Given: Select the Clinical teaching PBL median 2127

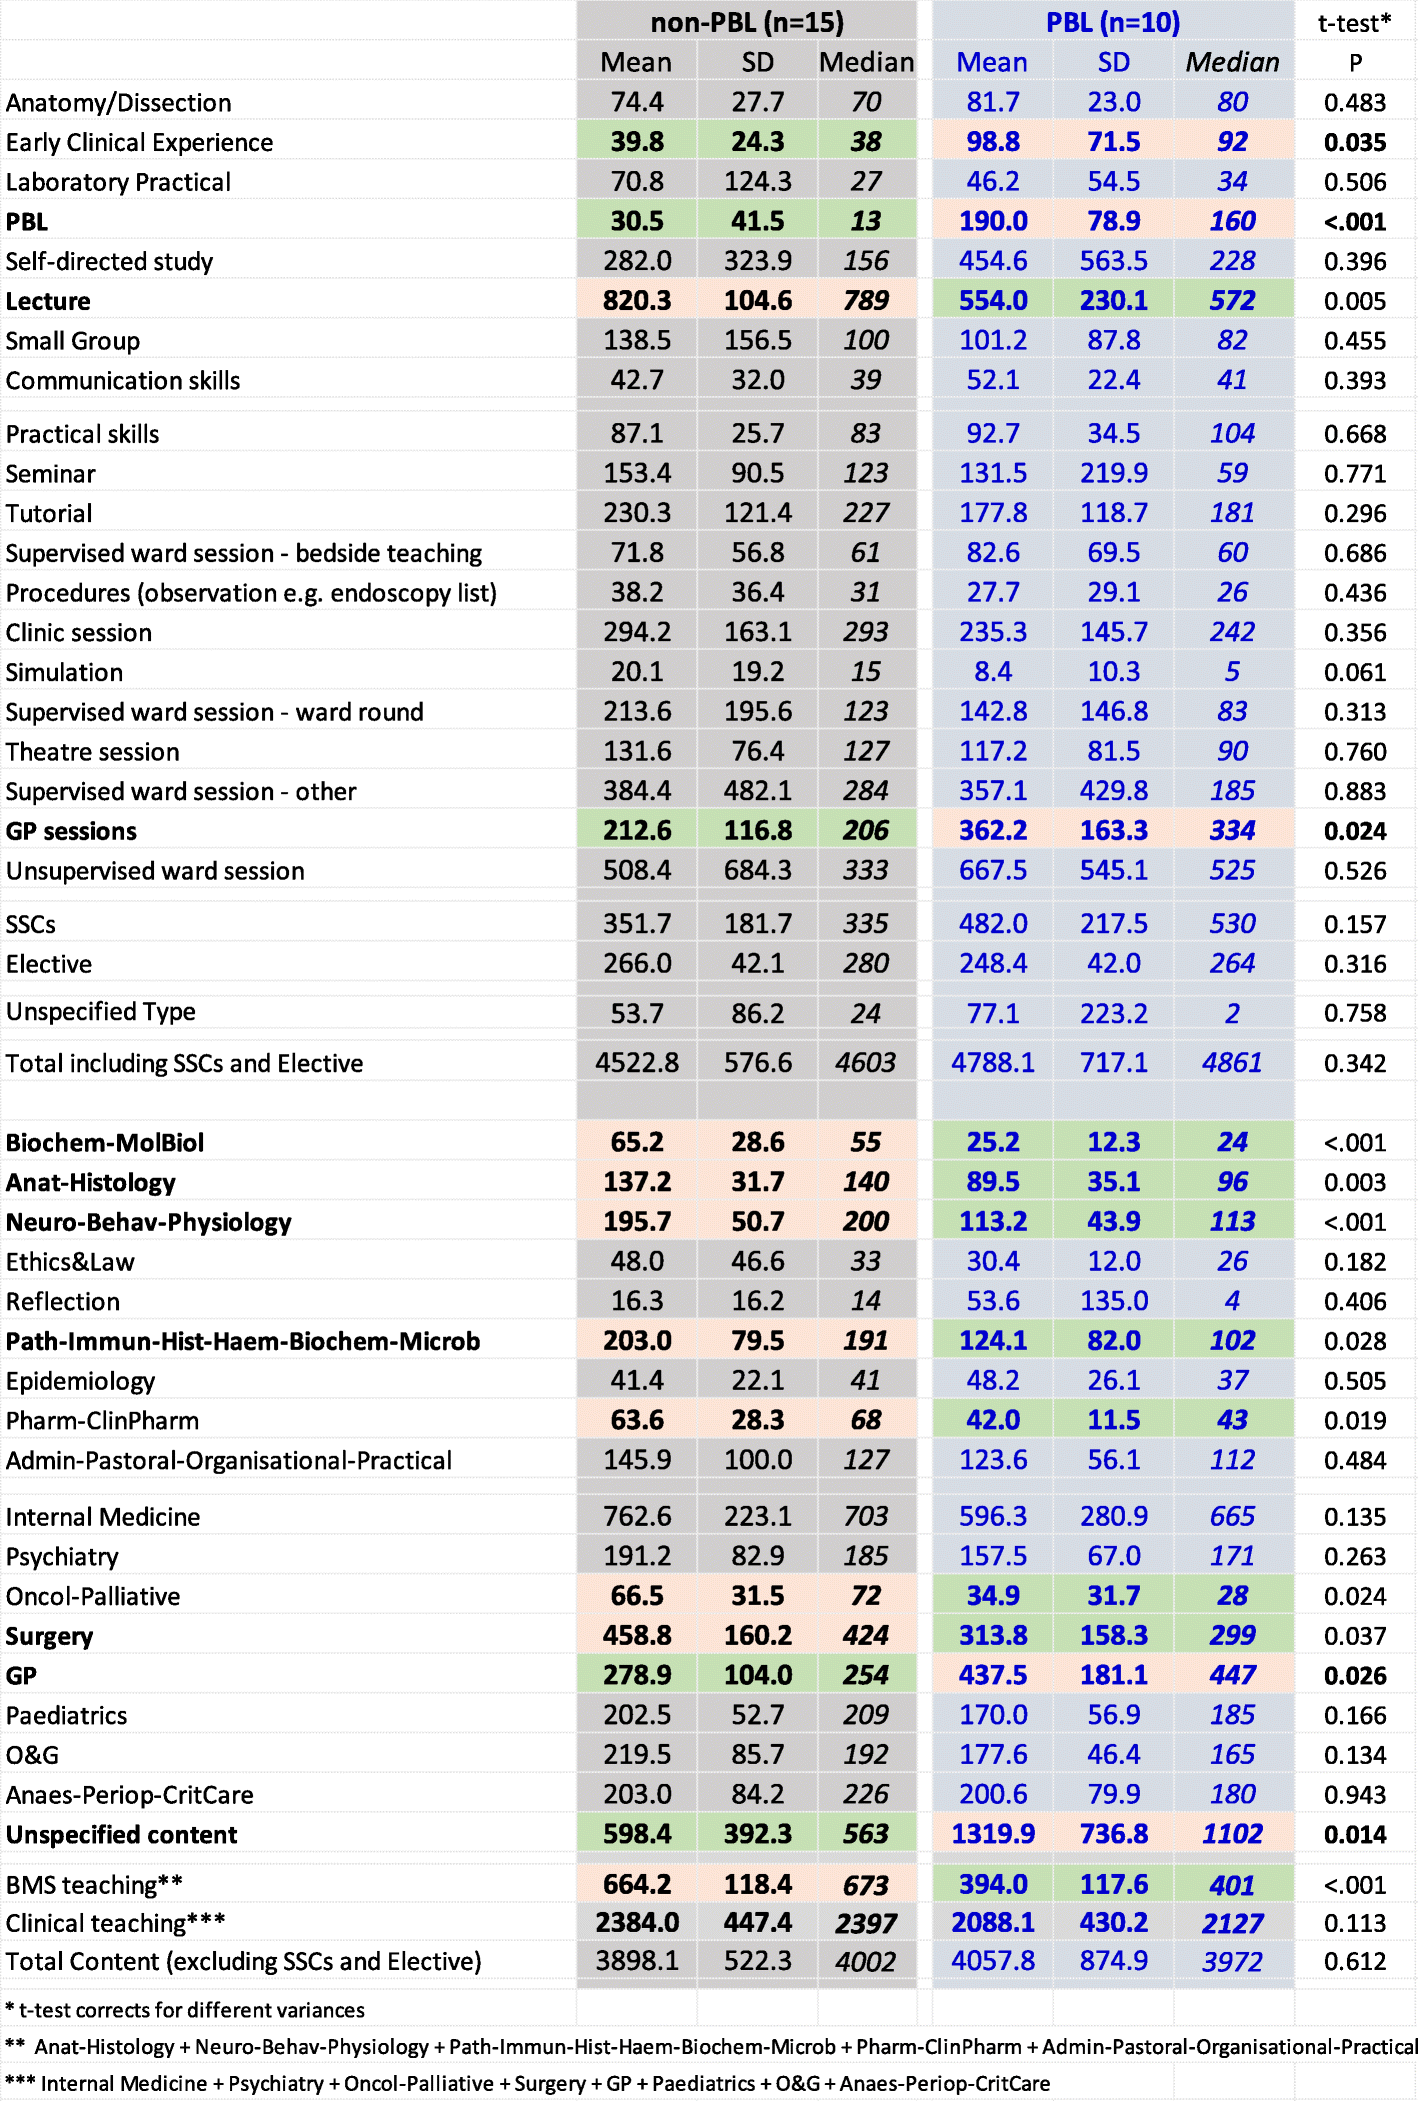Looking at the screenshot, I should tap(1232, 1924).
